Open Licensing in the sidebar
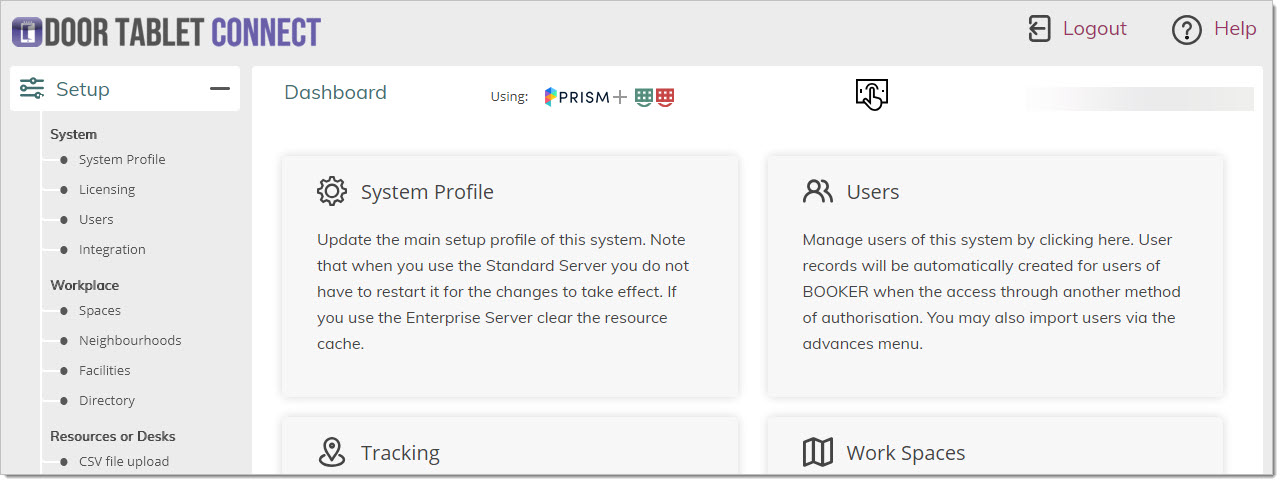 (x=107, y=189)
